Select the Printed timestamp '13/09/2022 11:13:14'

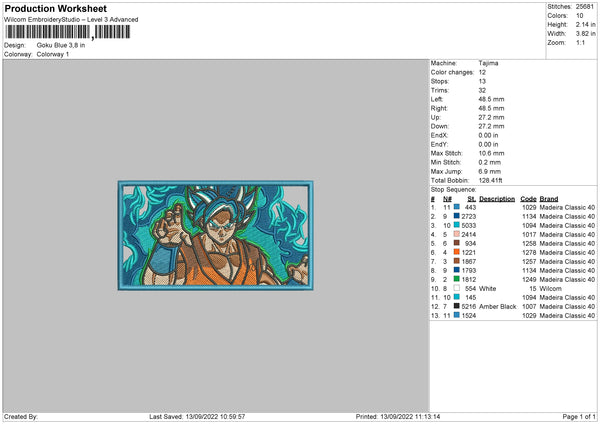click(x=410, y=417)
